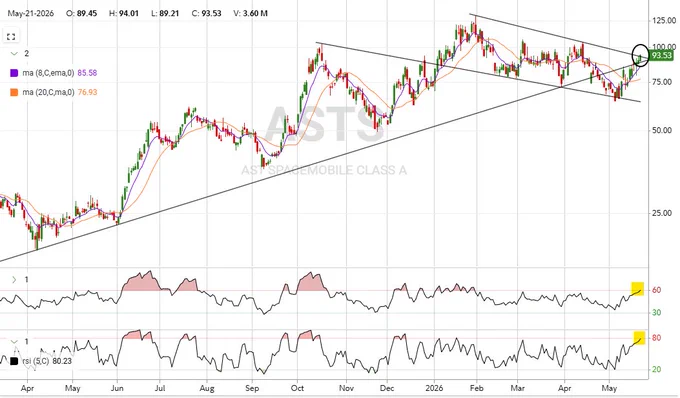Click the 76.93 moving average value

coord(87,92)
